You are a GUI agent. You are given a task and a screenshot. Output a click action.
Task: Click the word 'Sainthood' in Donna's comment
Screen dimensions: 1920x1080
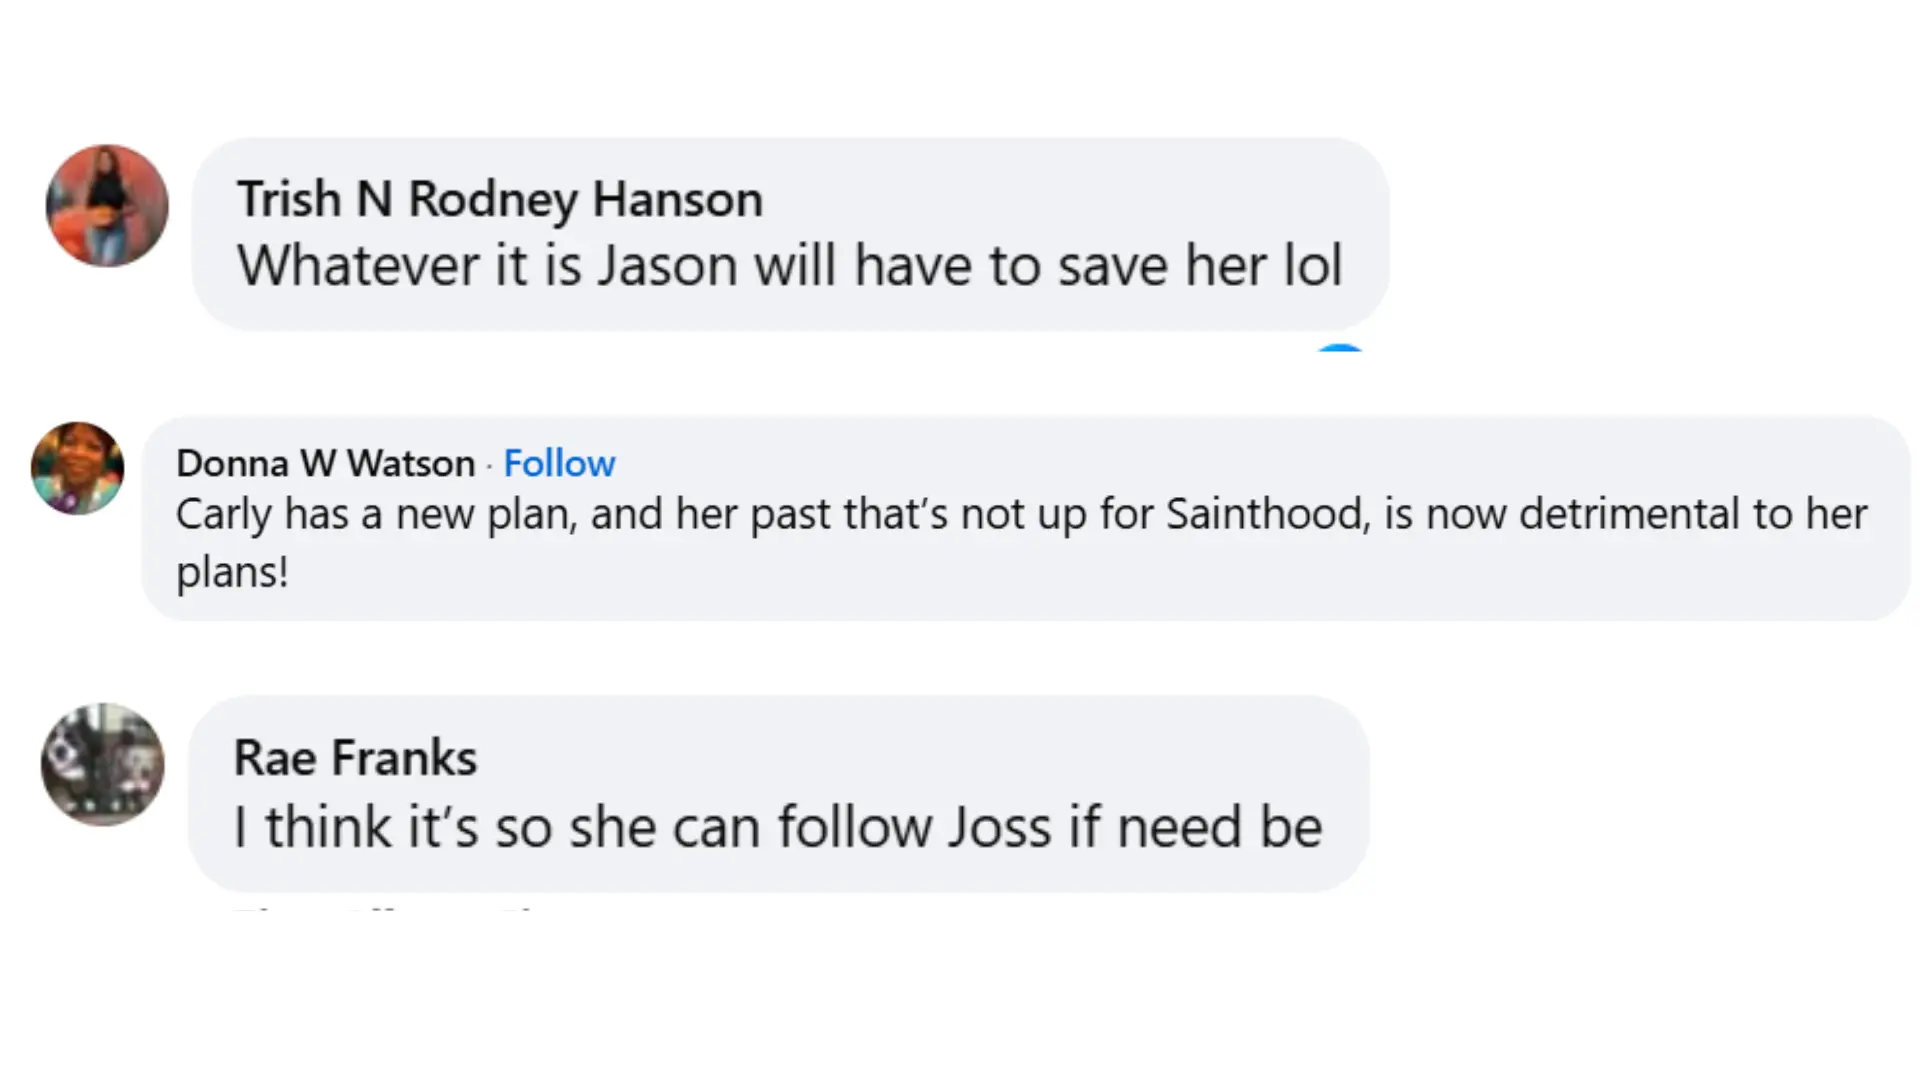[1267, 515]
